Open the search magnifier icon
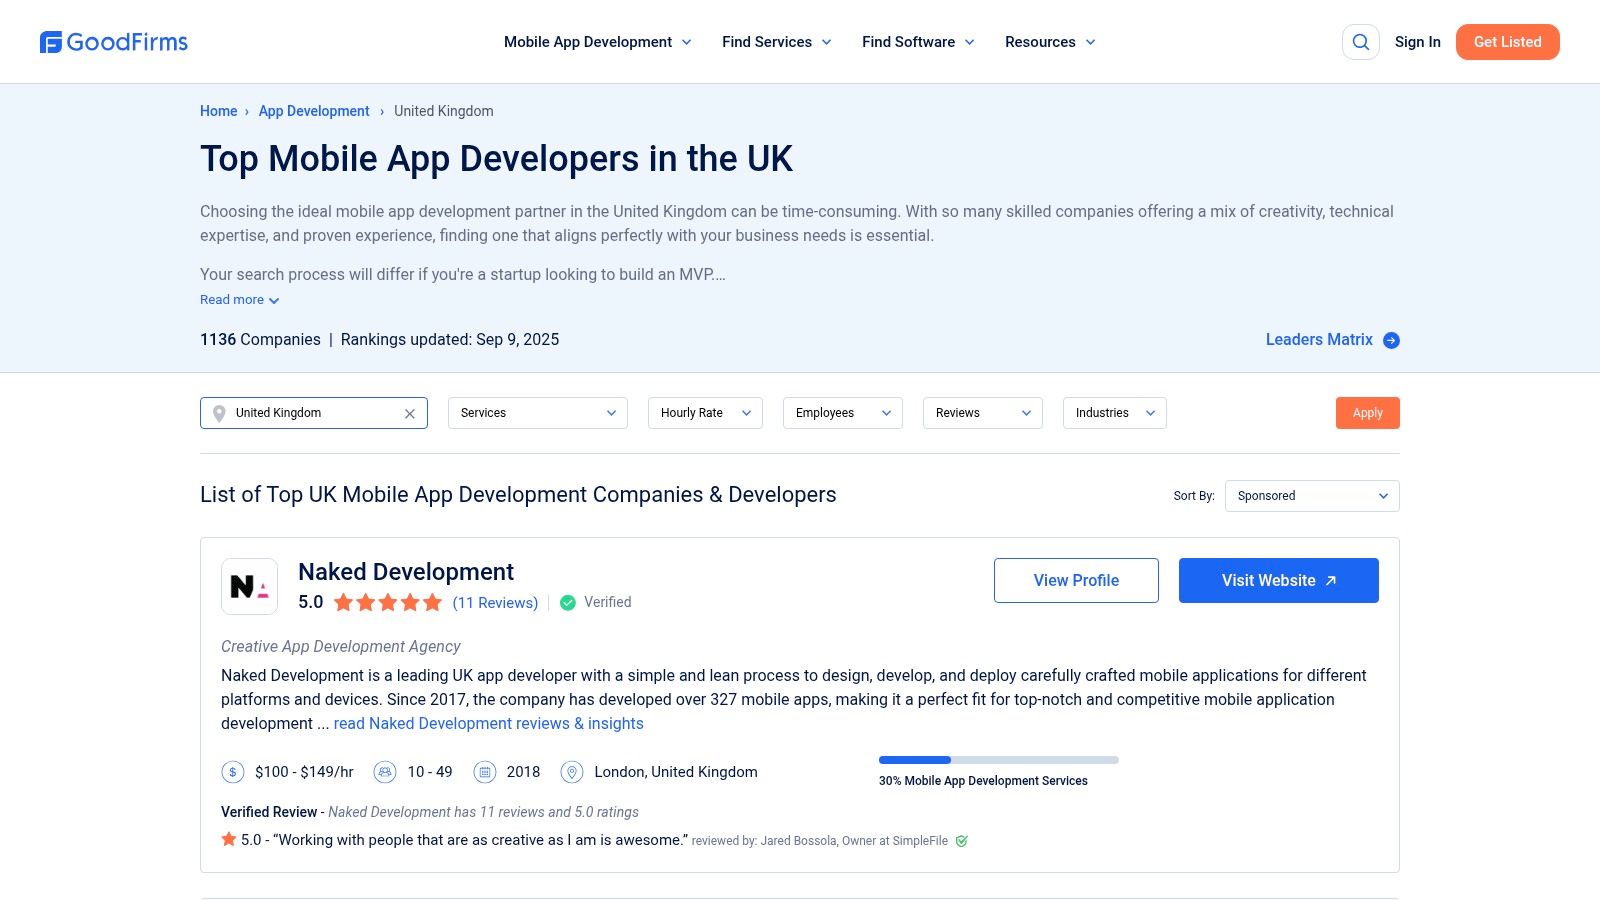 pos(1360,42)
